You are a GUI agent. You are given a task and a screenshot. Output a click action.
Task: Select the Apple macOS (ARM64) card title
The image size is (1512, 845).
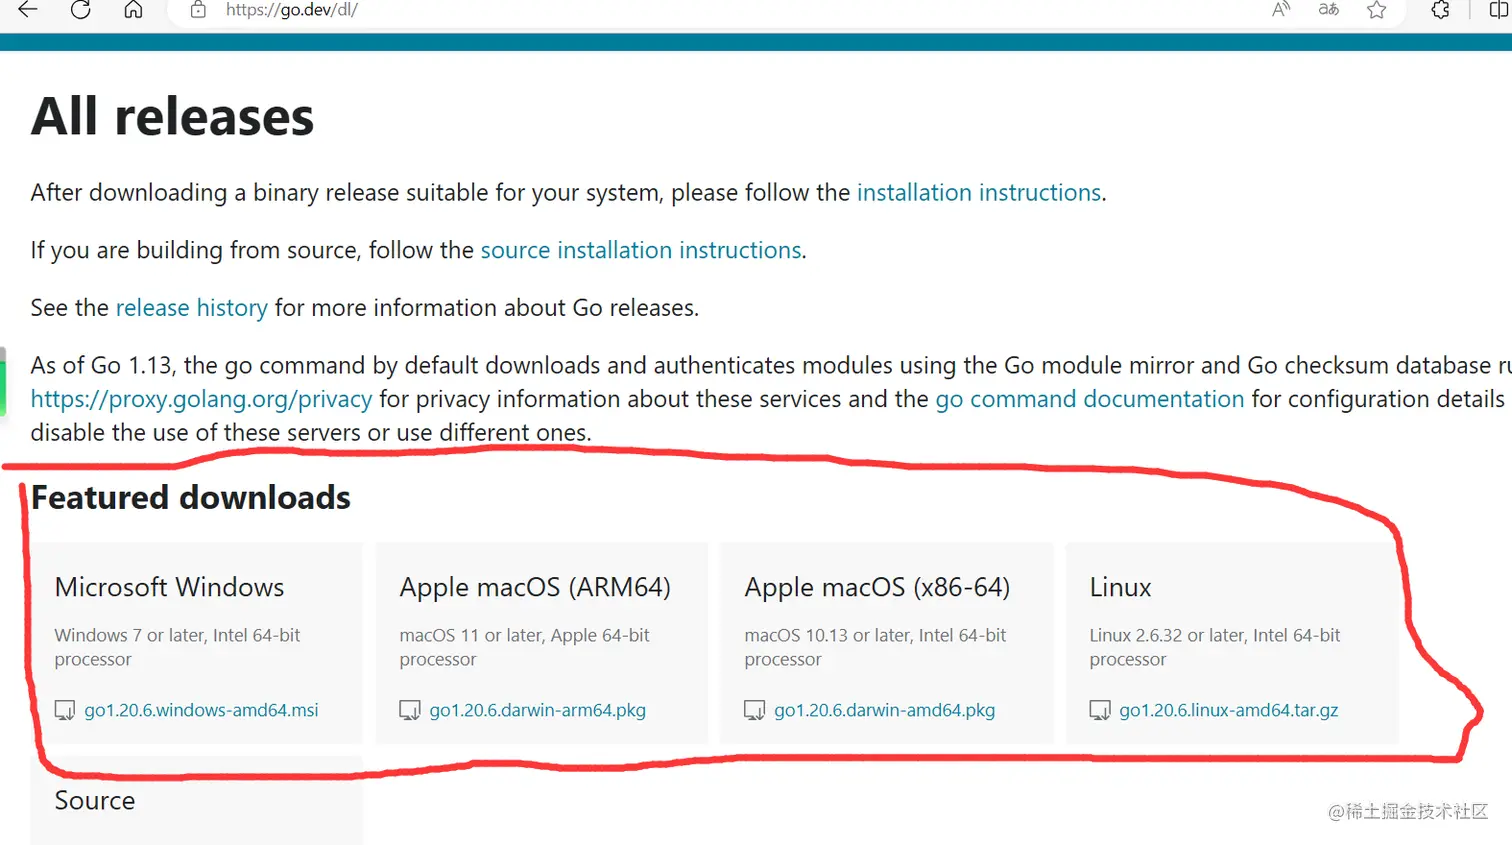535,587
